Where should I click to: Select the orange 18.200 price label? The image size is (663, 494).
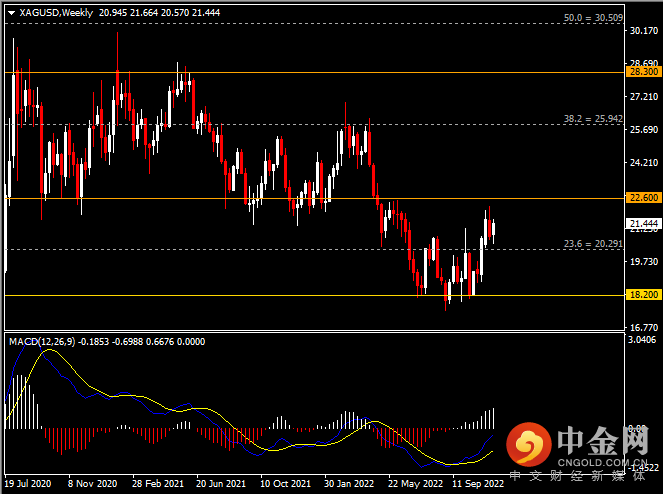click(x=641, y=295)
